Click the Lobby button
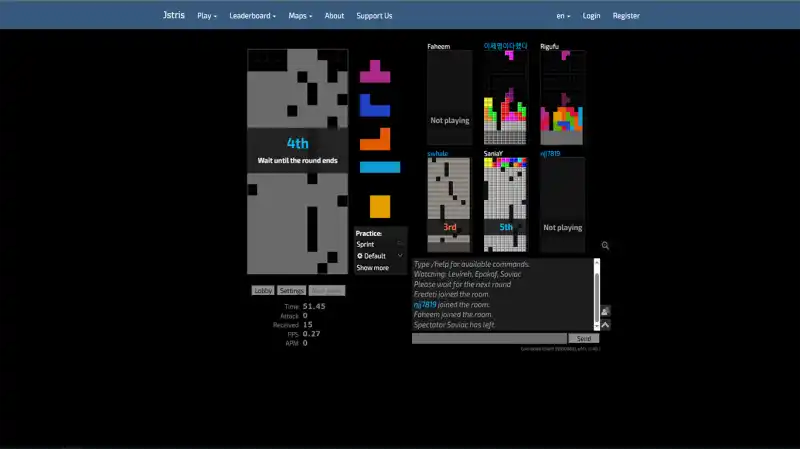 (262, 290)
